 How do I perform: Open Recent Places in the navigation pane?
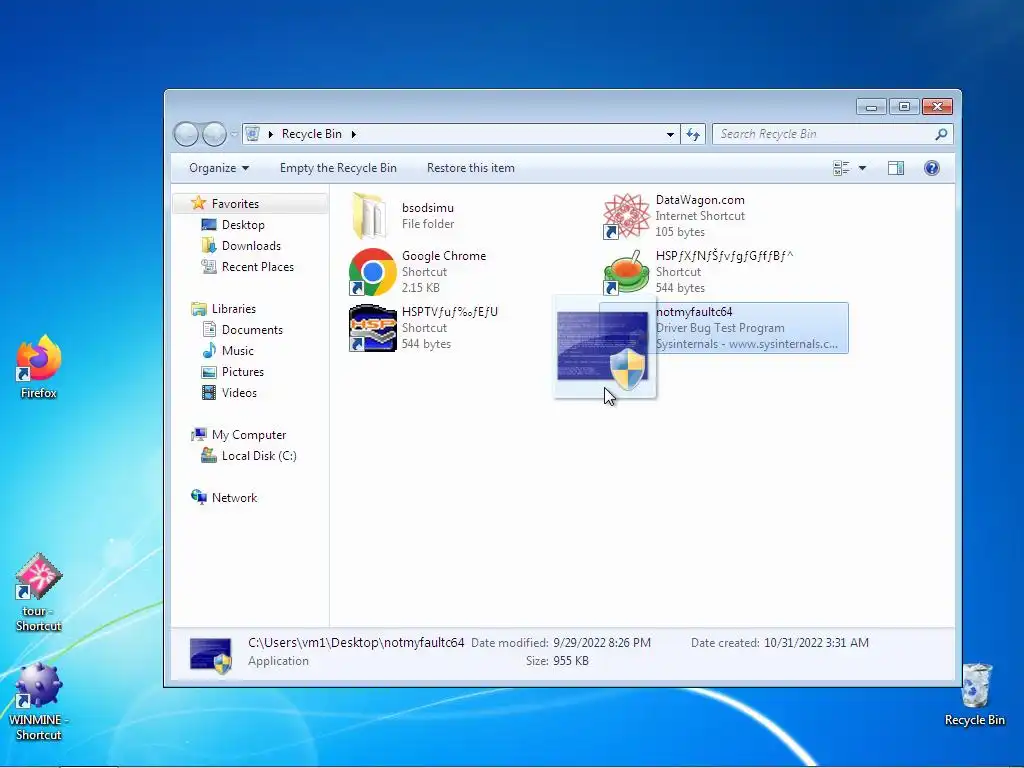(x=257, y=266)
